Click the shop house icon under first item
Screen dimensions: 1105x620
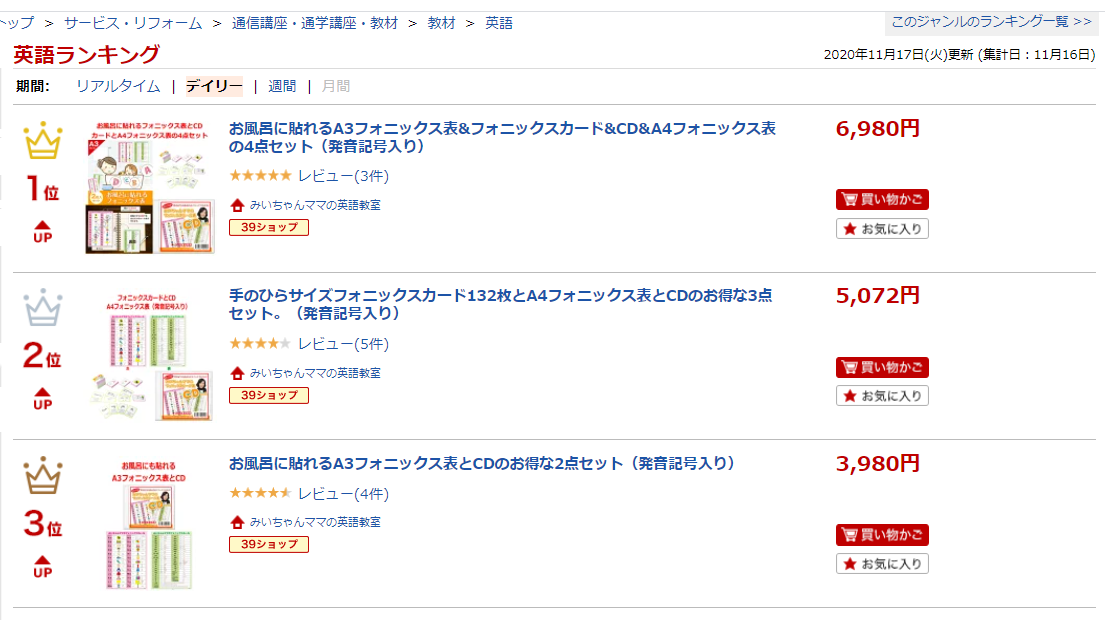(x=237, y=205)
